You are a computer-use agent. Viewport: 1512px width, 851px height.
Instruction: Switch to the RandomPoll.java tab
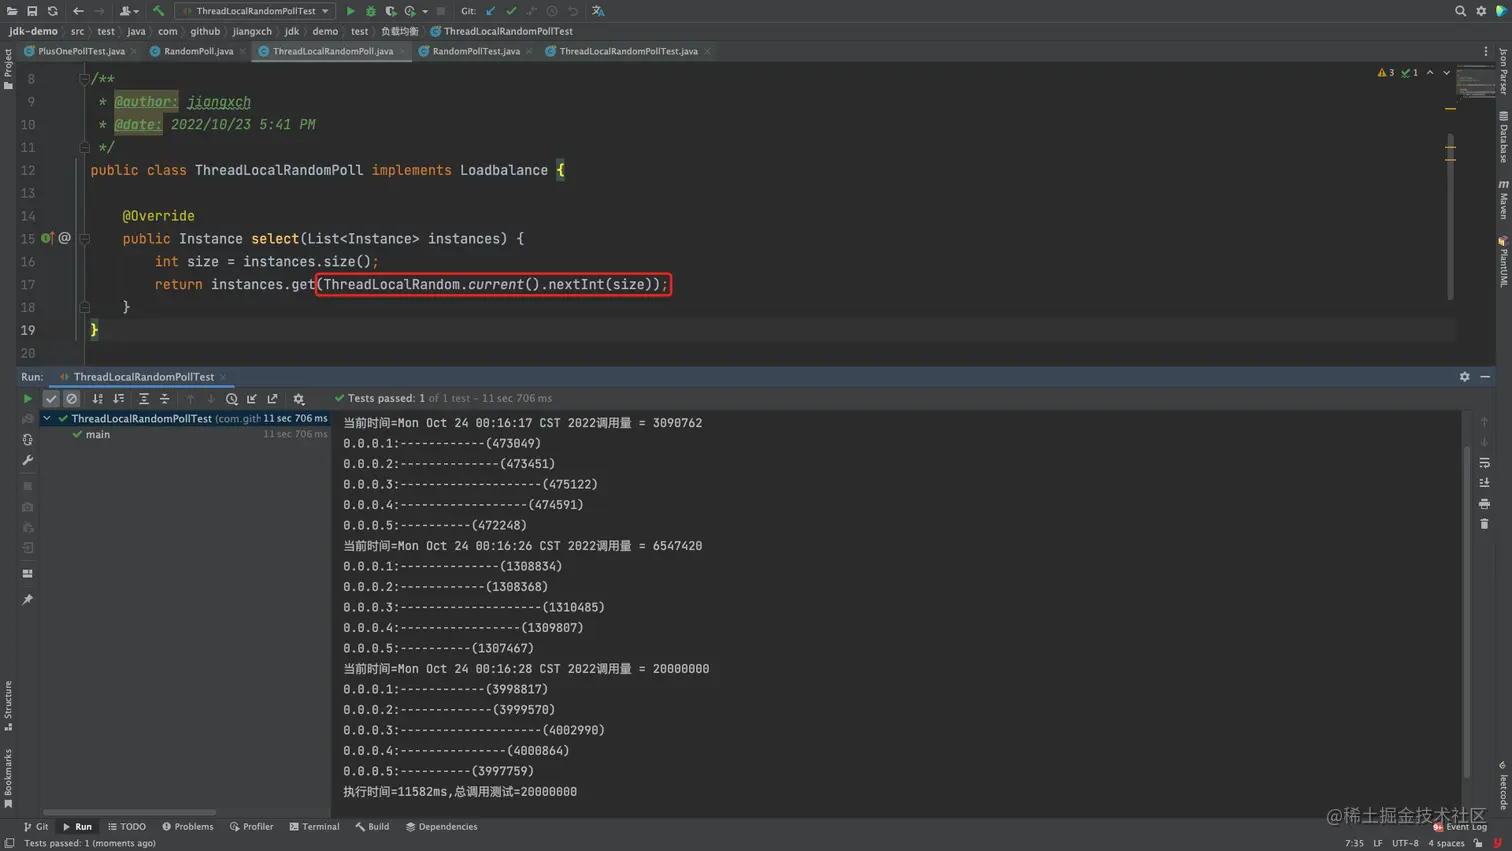[x=198, y=51]
